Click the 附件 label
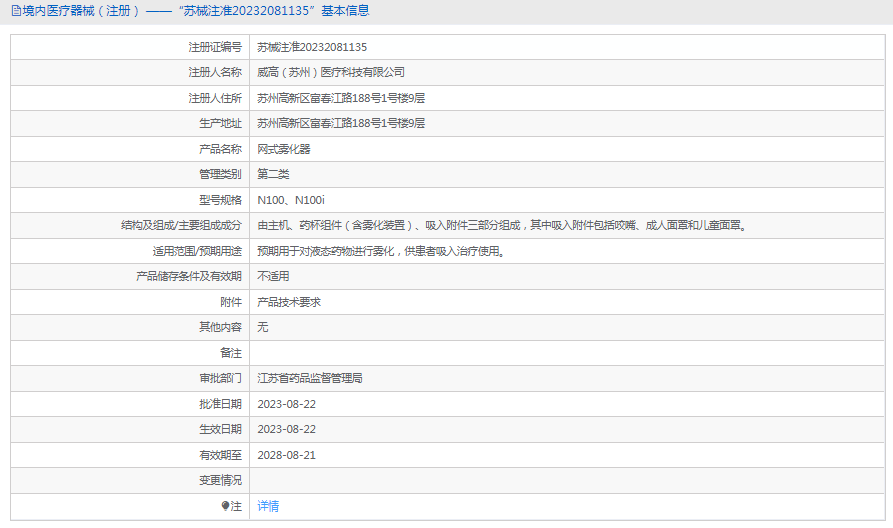Viewport: 893px width, 528px height. point(231,302)
